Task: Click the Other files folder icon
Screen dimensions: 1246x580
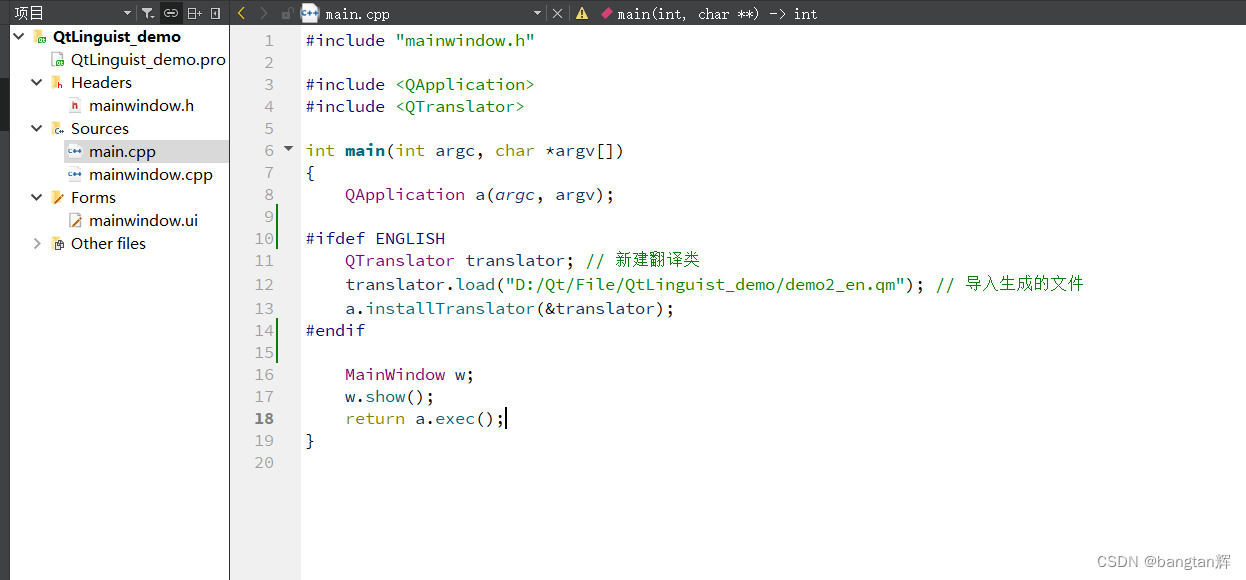Action: click(58, 243)
